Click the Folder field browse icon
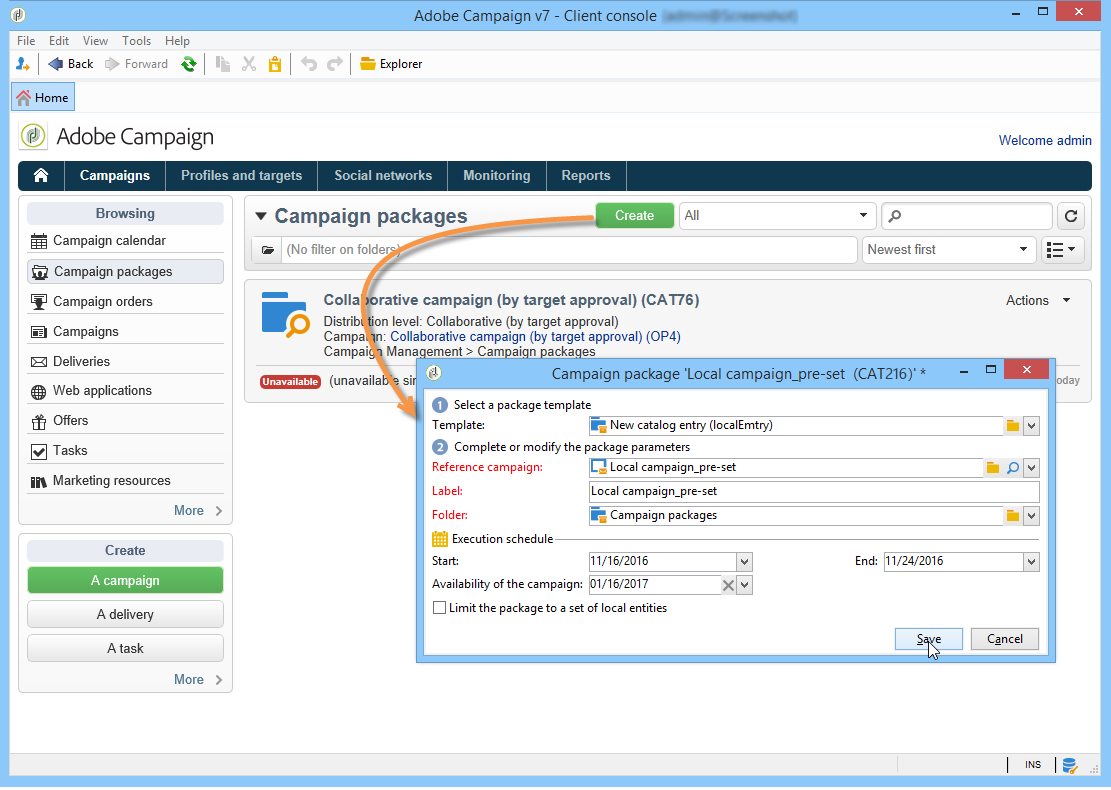The width and height of the screenshot is (1111, 790). (x=1013, y=516)
